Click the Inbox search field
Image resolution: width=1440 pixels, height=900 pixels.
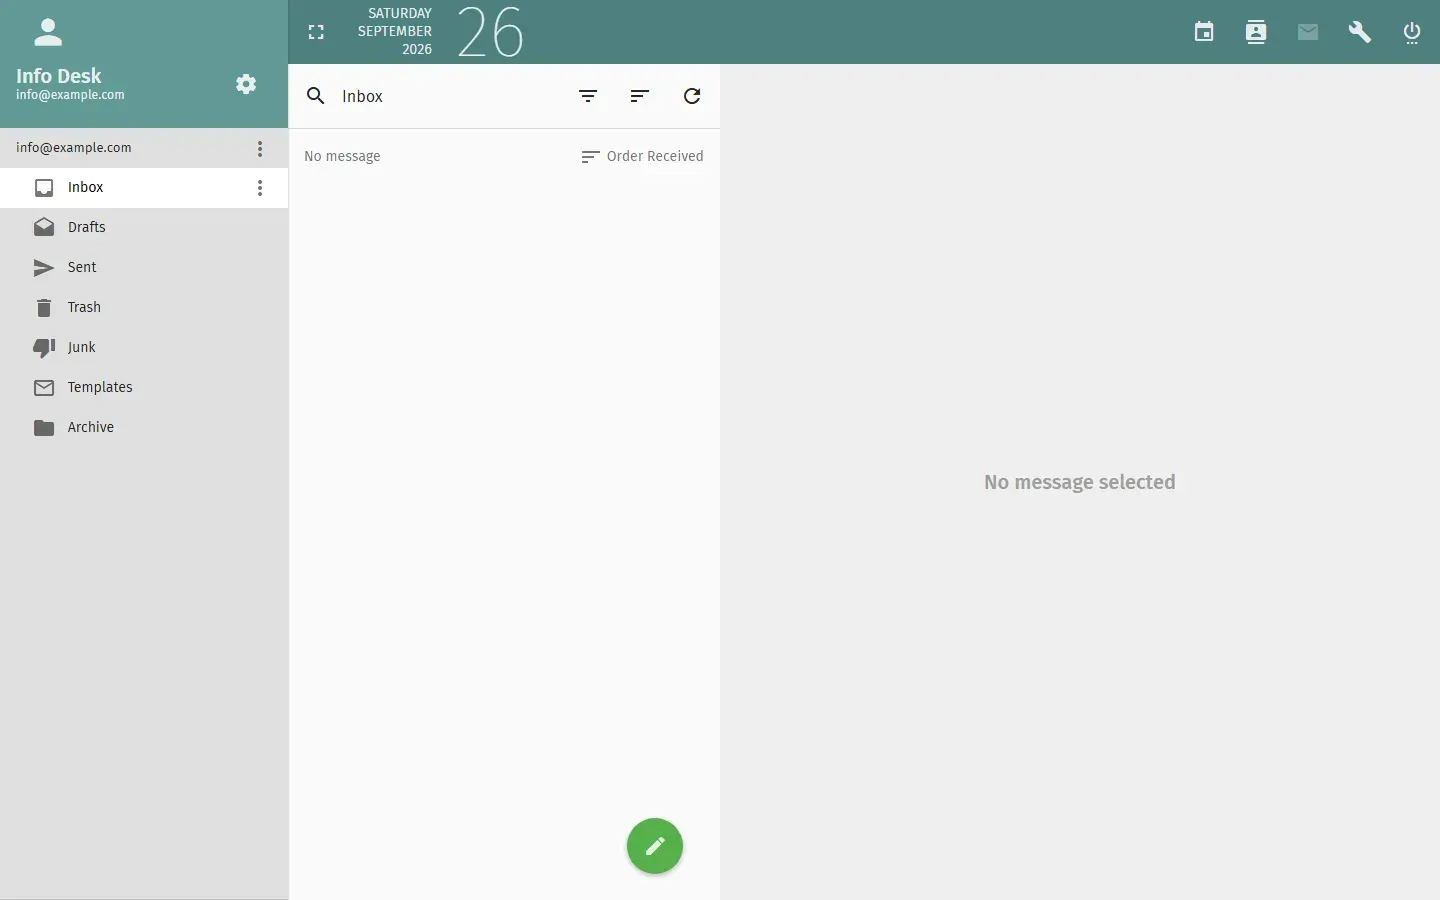[x=450, y=96]
